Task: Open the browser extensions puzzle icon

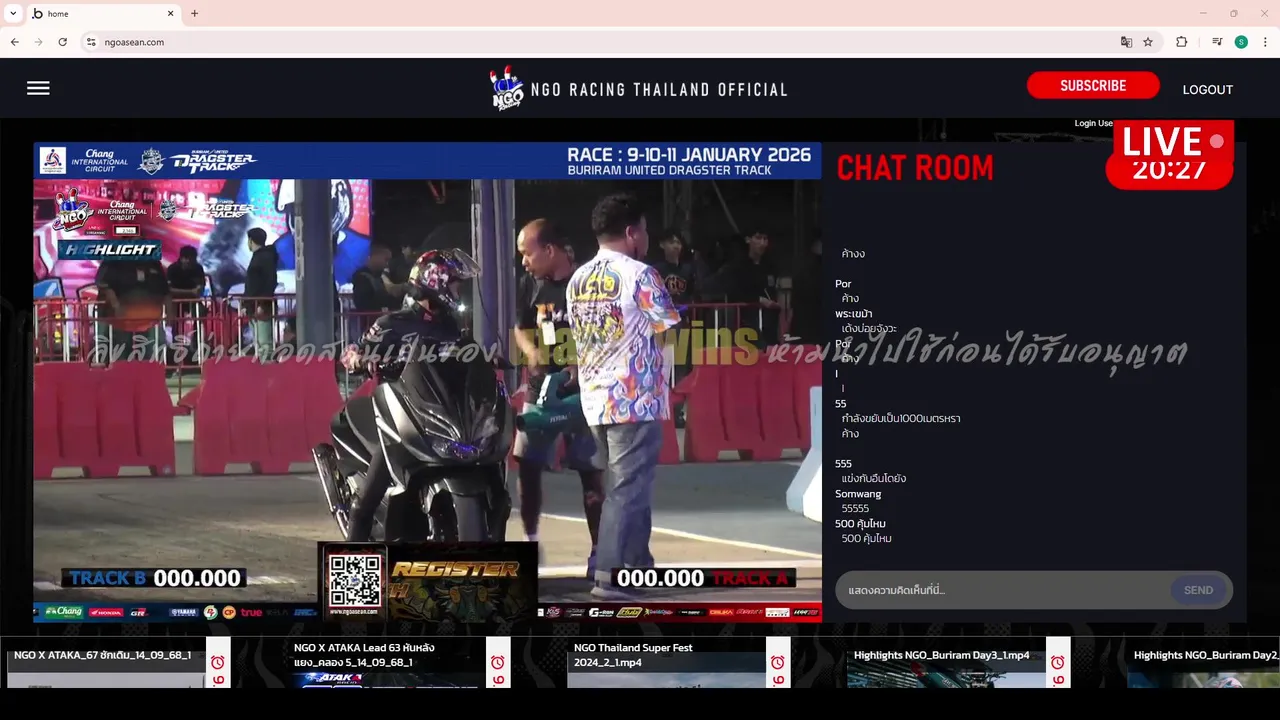Action: [1182, 42]
